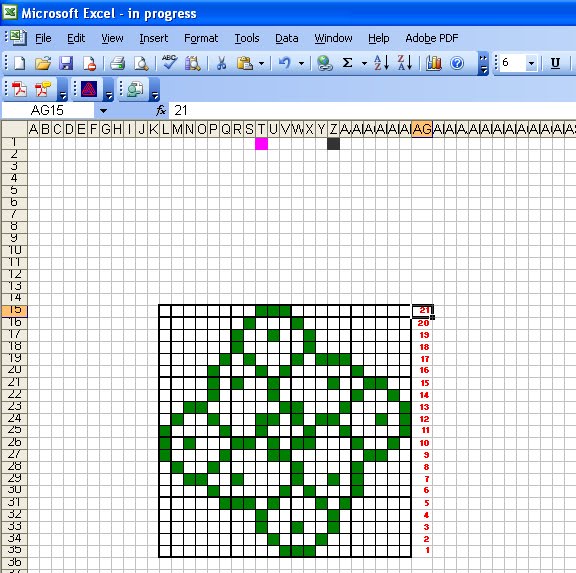
Task: Paste using the clipboard icon
Action: click(245, 63)
